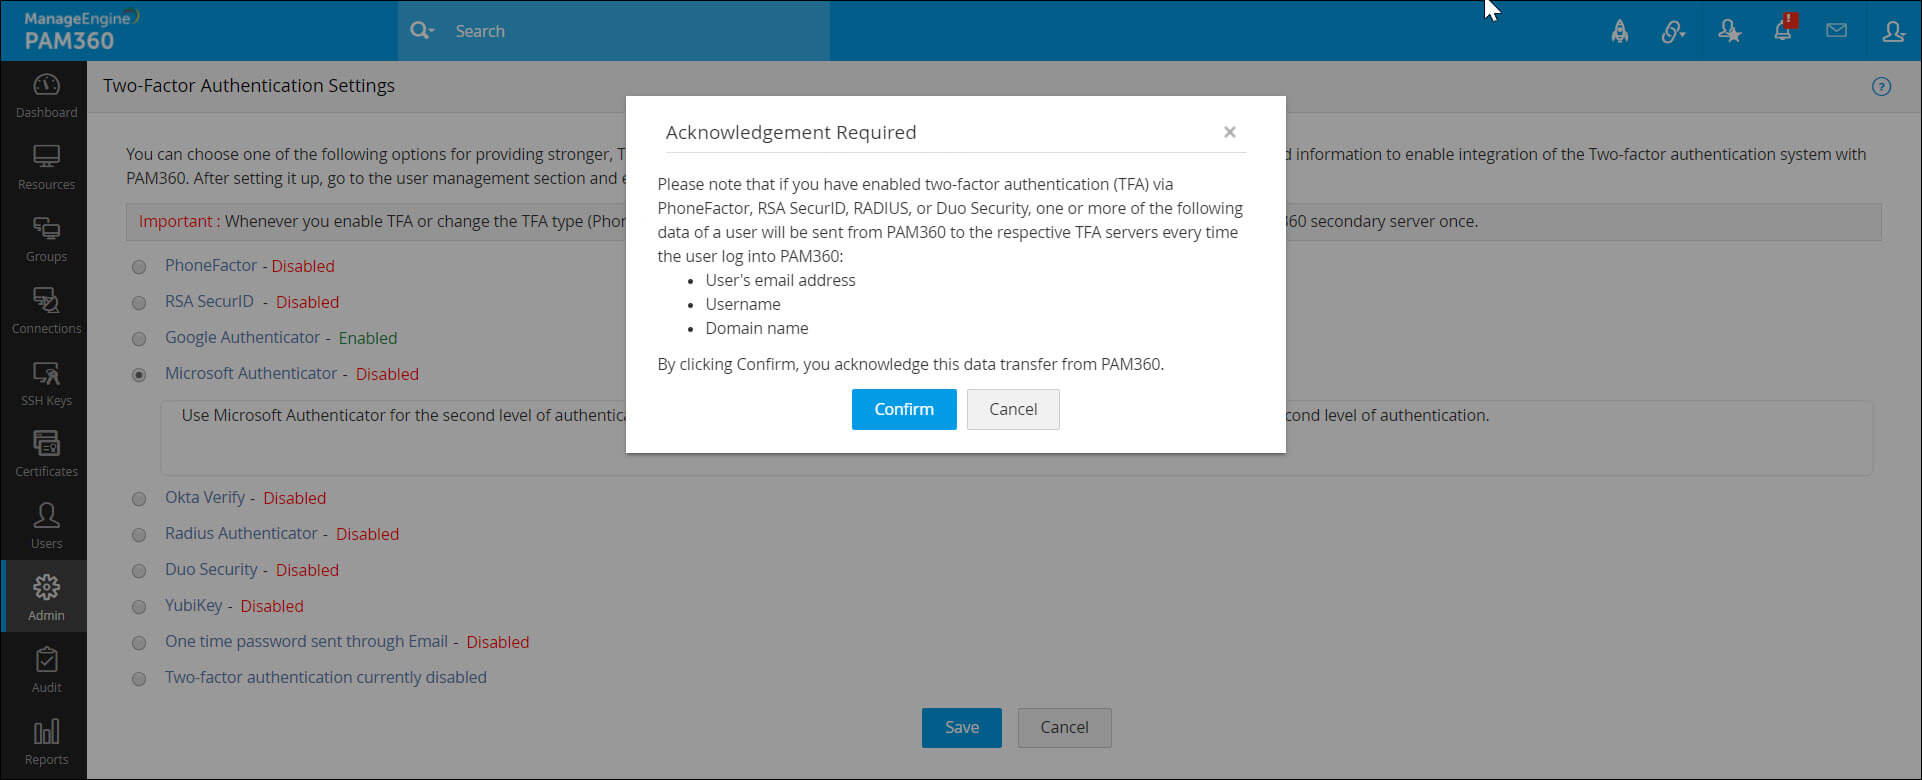Click the YubiKey option label
The image size is (1922, 780).
coord(194,605)
